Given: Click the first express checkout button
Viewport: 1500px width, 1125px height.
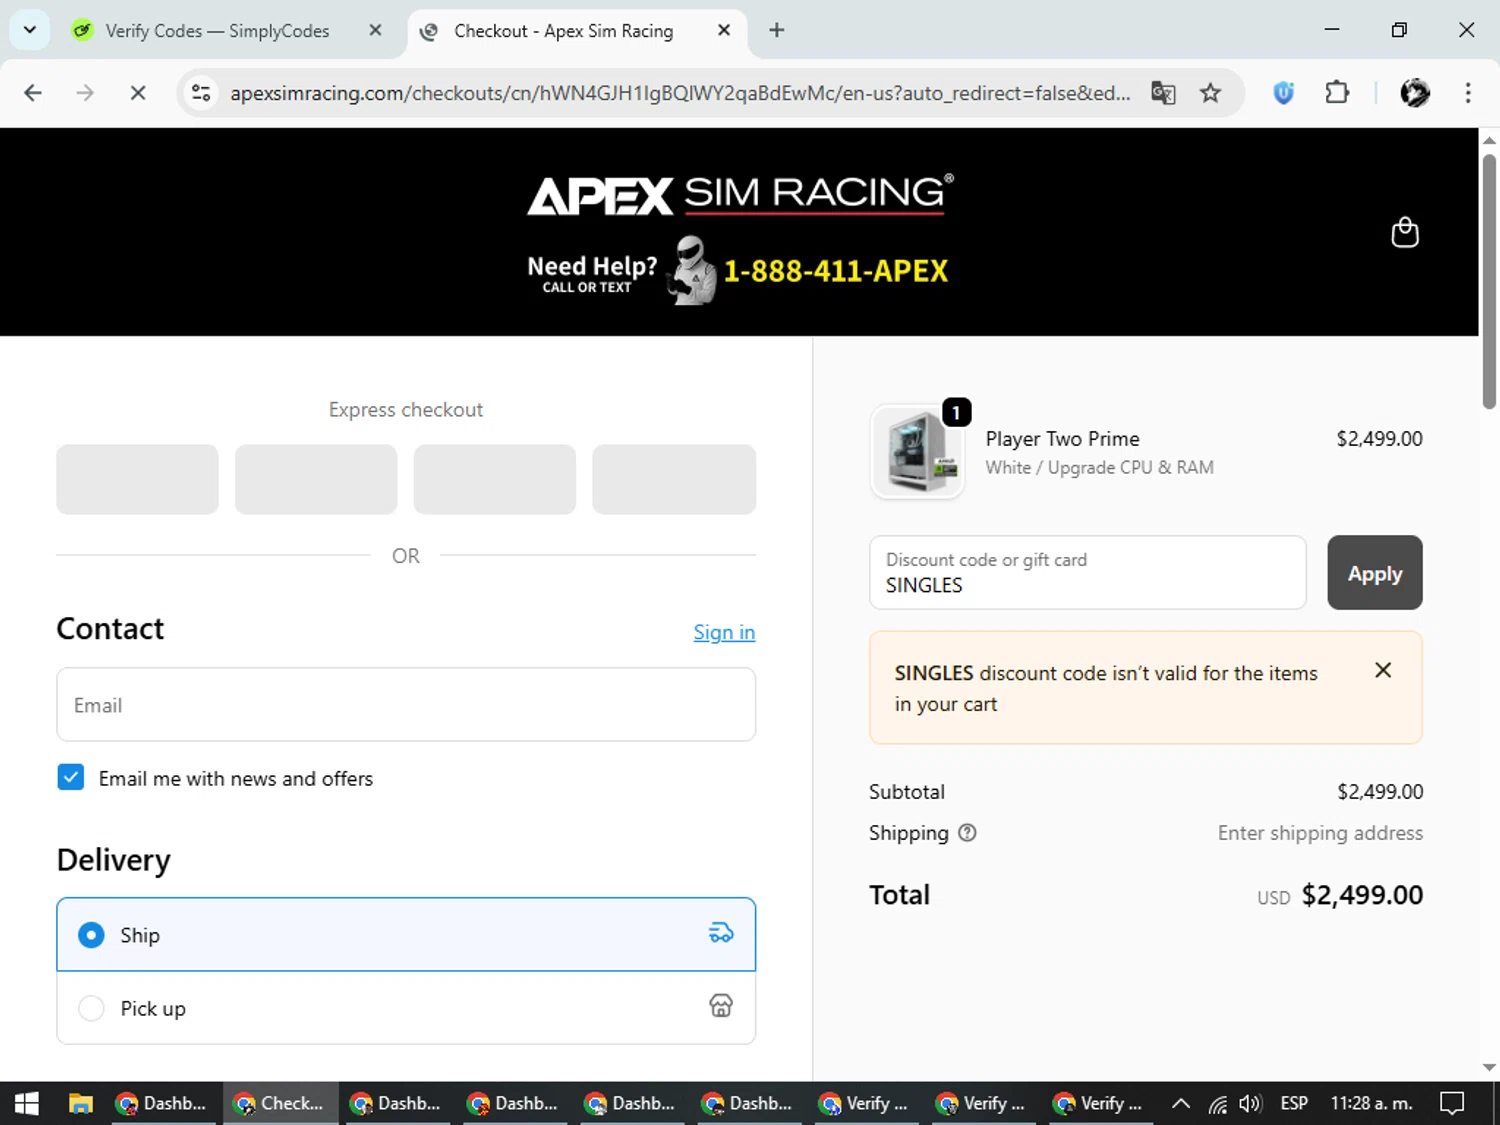Looking at the screenshot, I should 137,479.
